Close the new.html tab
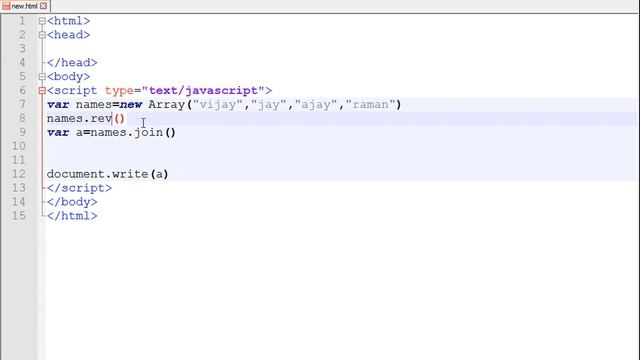640x360 pixels. coord(43,6)
